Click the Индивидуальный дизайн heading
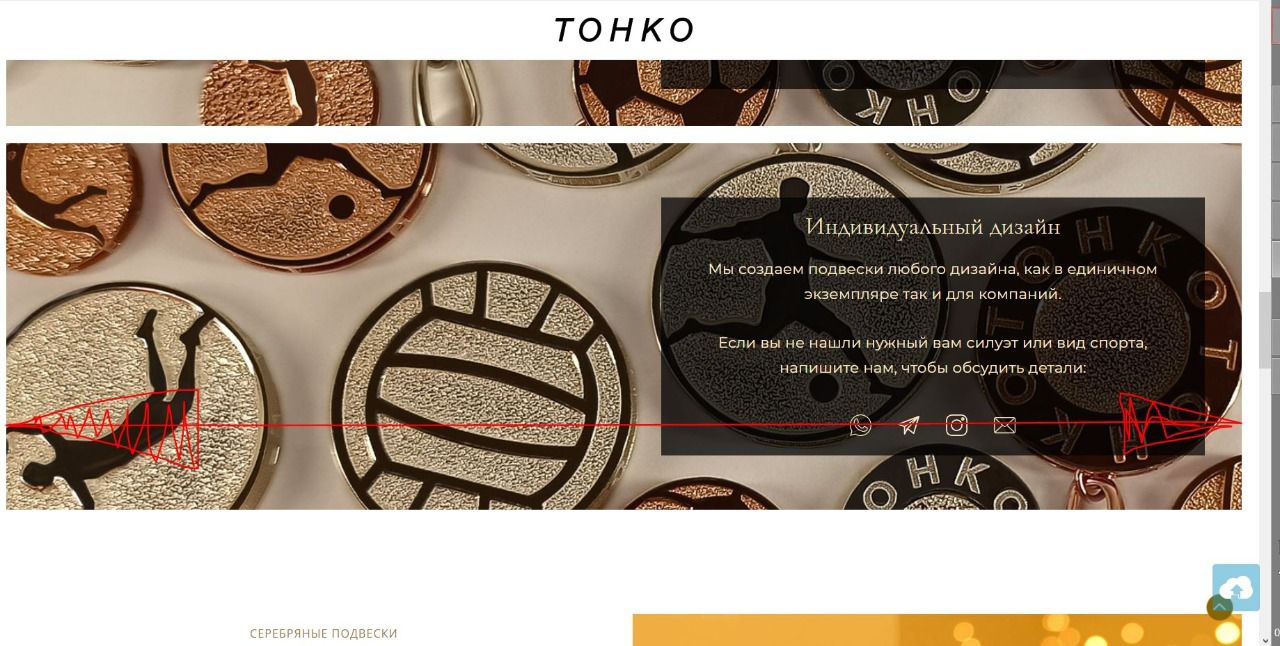Screen dimensions: 1280x646 tap(933, 227)
